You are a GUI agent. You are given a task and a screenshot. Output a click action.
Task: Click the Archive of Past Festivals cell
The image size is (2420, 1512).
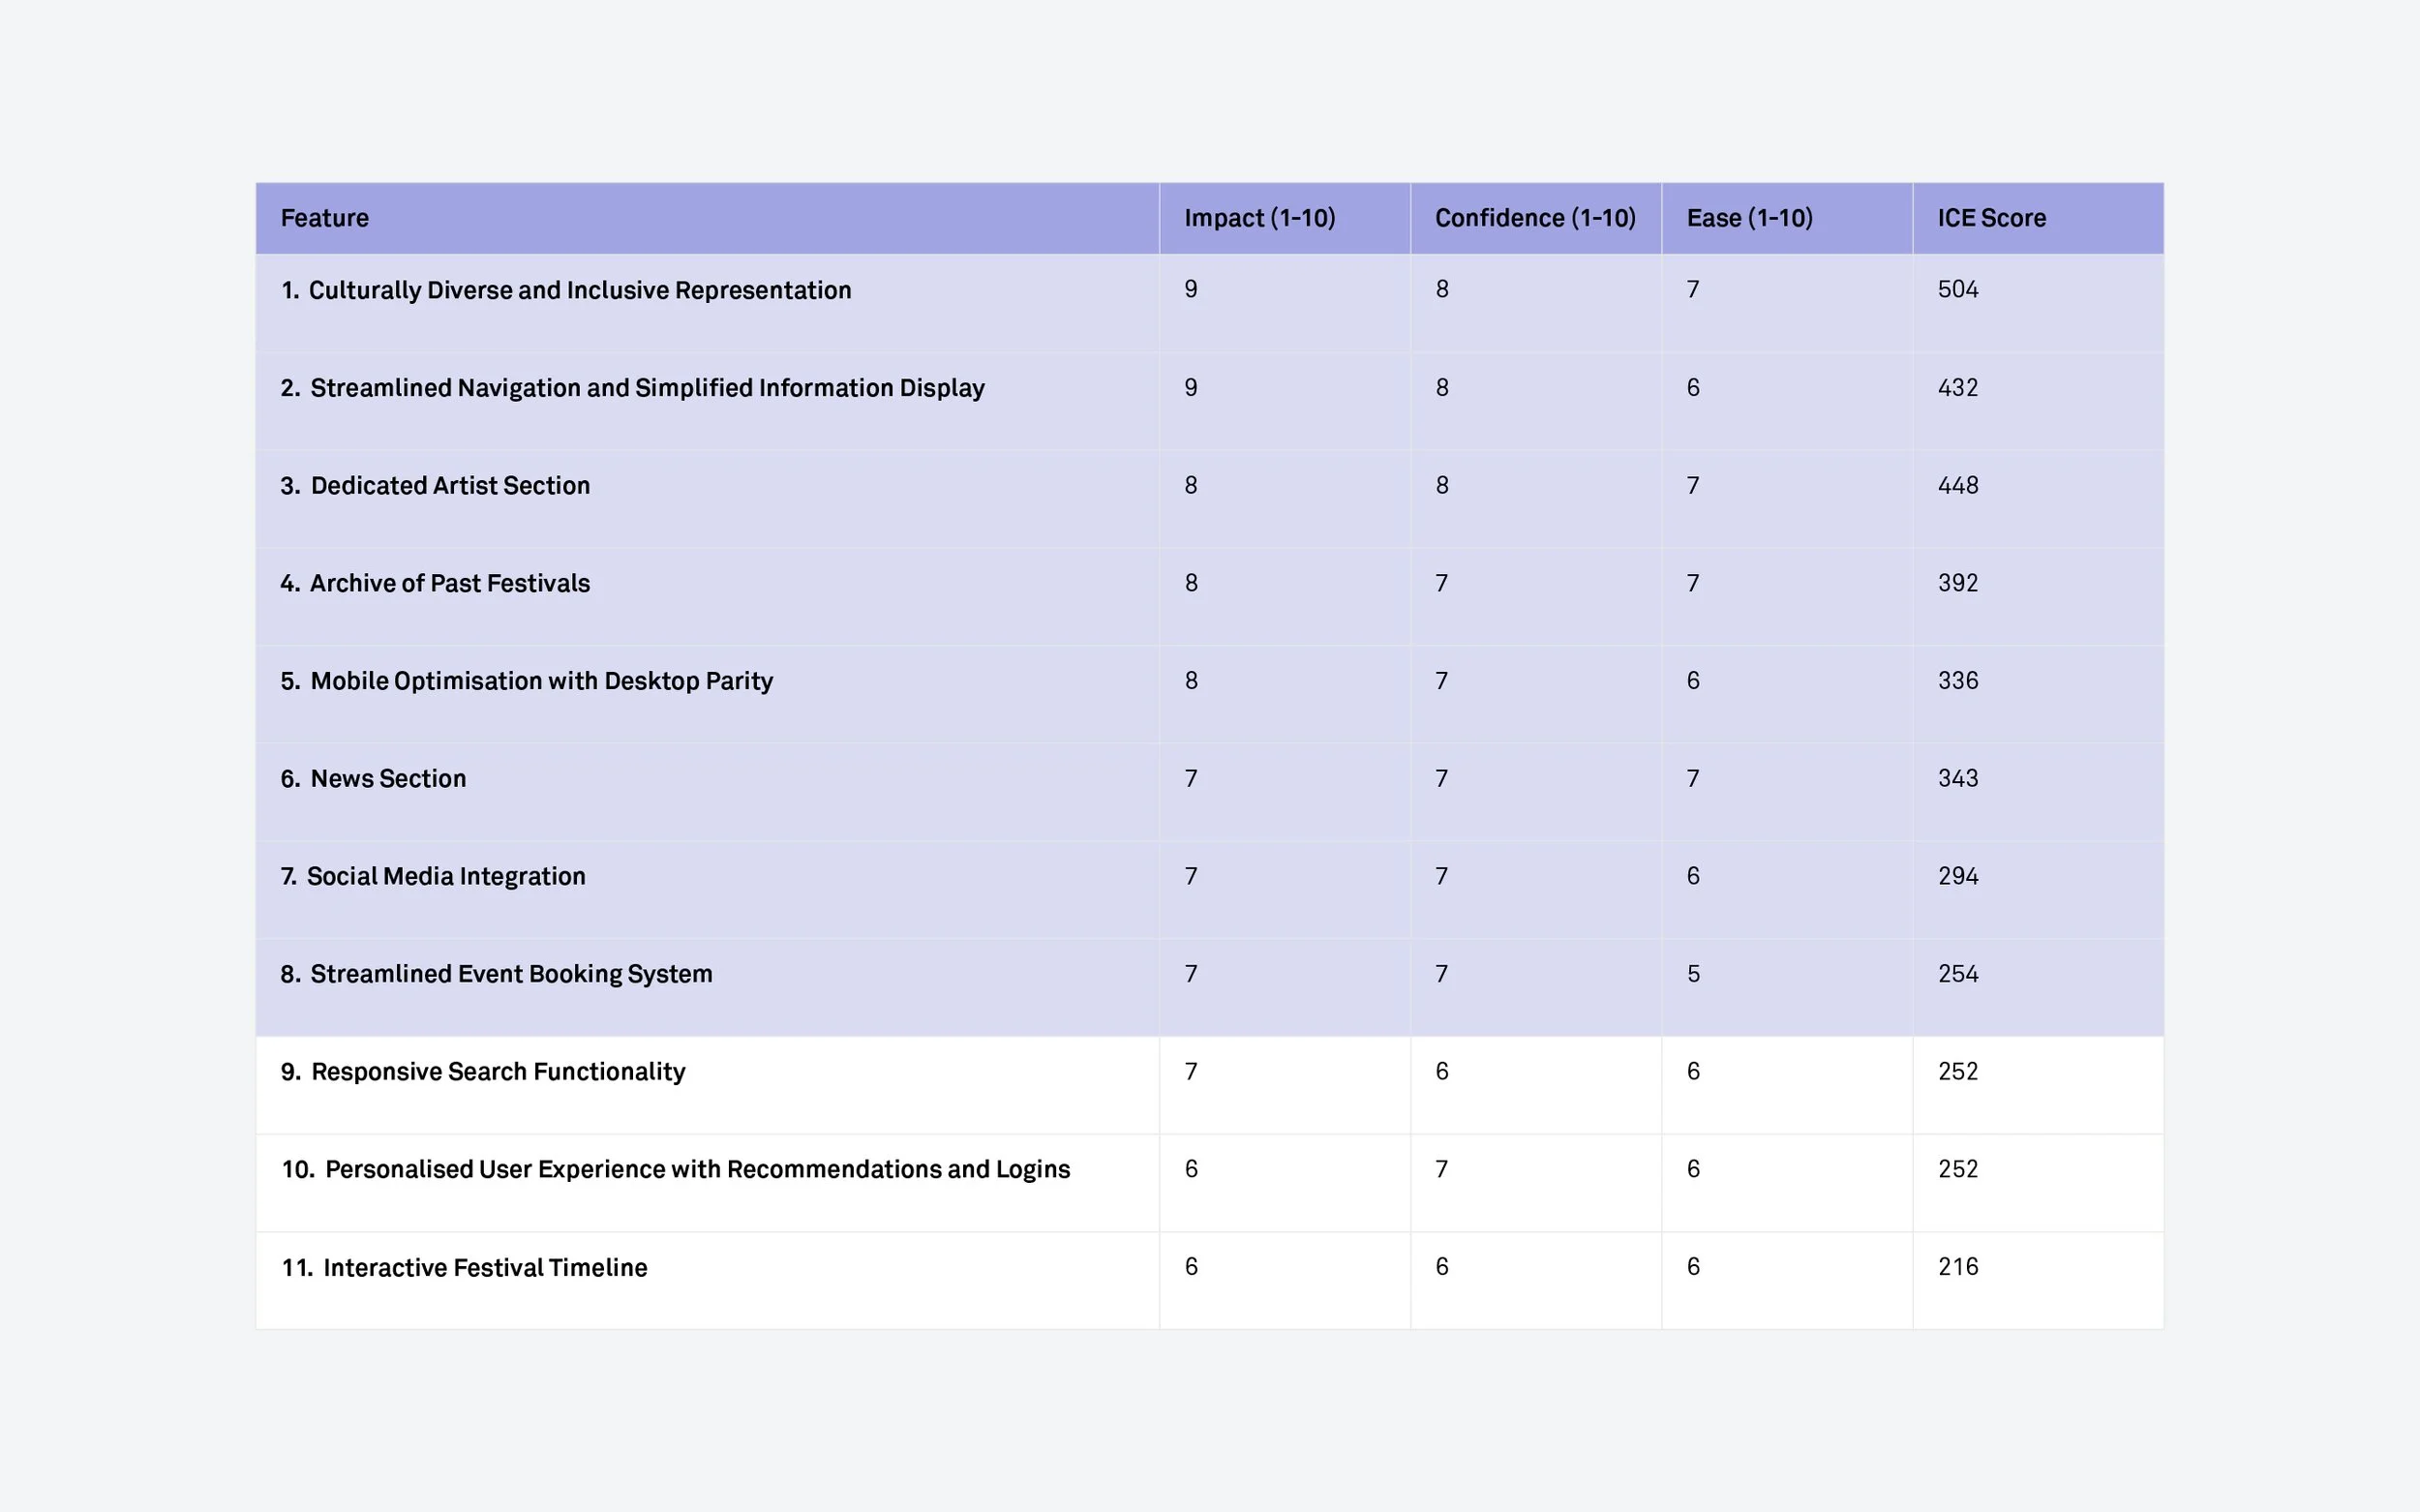click(x=449, y=583)
